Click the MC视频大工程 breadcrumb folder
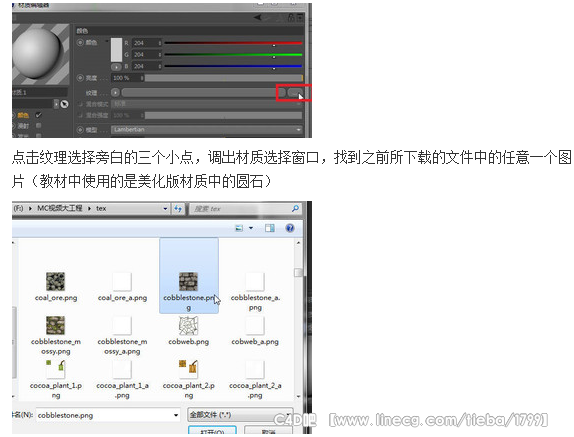Viewport: 574px width, 437px height. click(x=60, y=208)
